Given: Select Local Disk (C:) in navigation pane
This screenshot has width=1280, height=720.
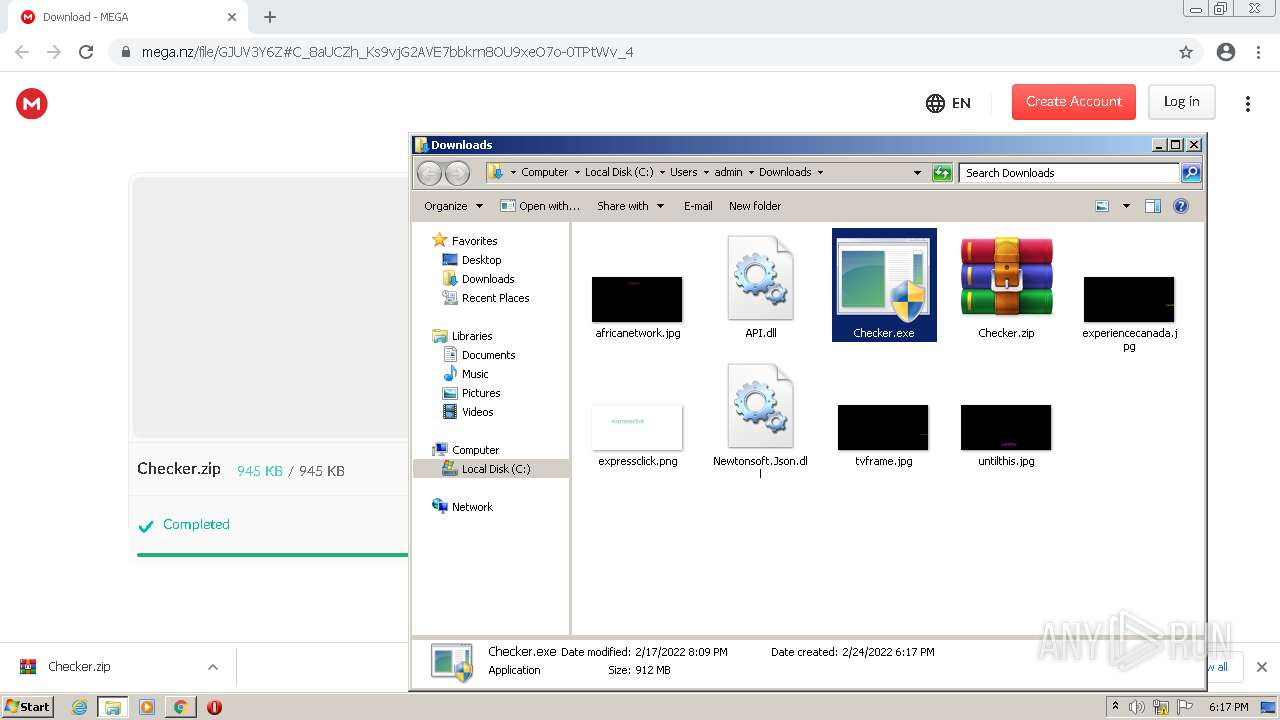Looking at the screenshot, I should point(491,469).
